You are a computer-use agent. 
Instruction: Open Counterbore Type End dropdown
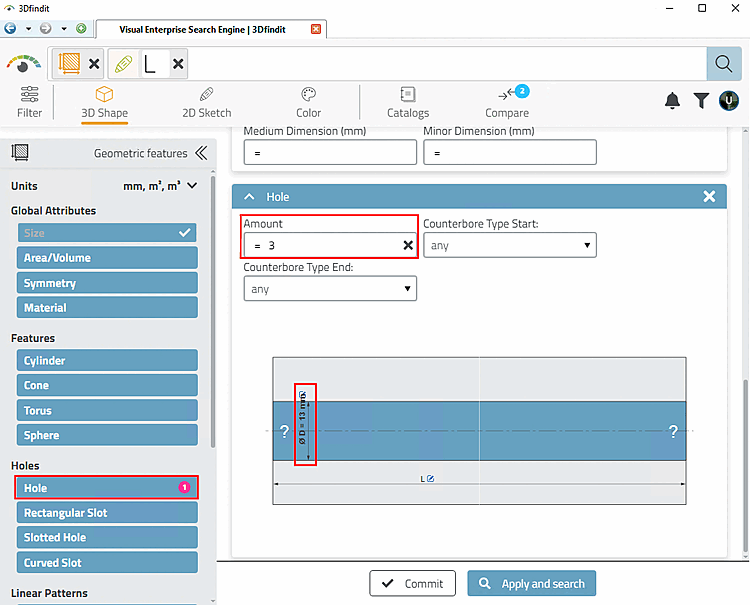click(330, 289)
